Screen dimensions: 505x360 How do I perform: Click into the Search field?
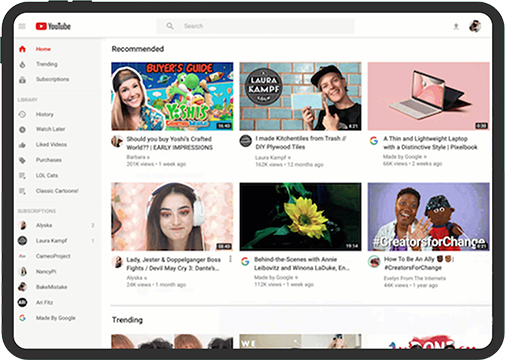click(255, 26)
